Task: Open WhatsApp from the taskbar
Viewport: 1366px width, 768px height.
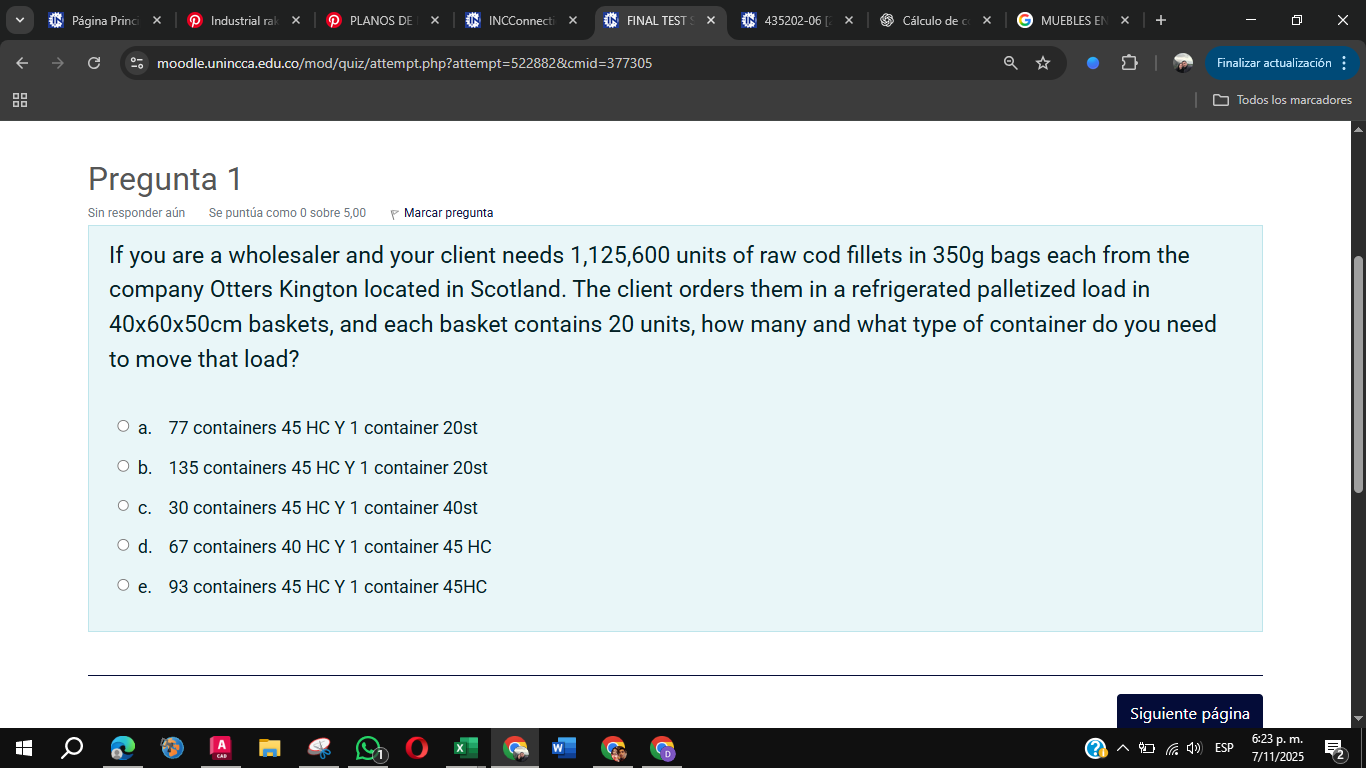Action: [x=368, y=748]
